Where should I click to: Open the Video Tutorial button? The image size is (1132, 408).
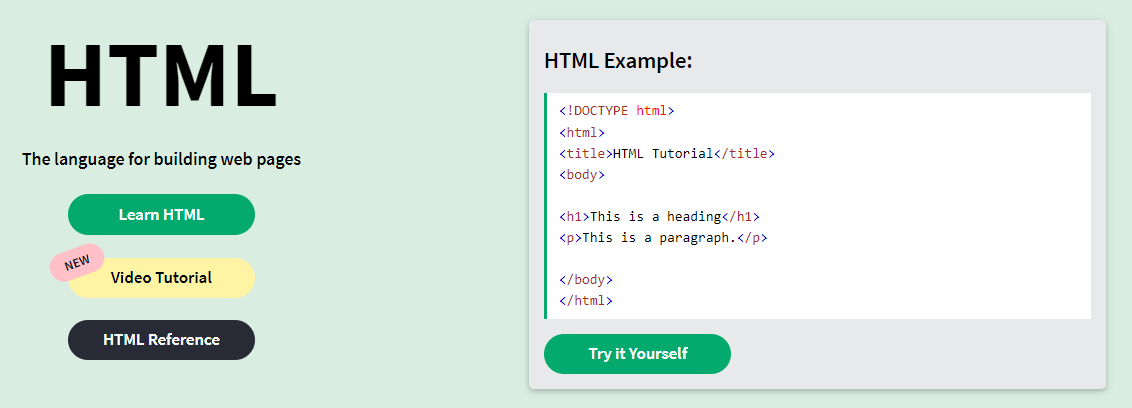point(161,278)
